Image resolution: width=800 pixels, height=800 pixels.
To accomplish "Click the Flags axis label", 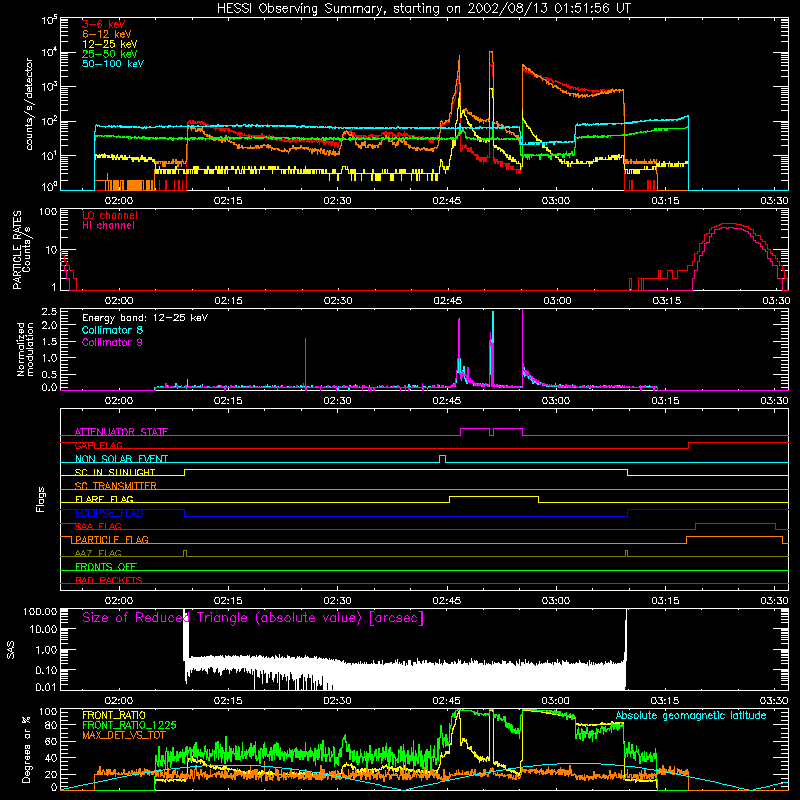I will pos(40,499).
